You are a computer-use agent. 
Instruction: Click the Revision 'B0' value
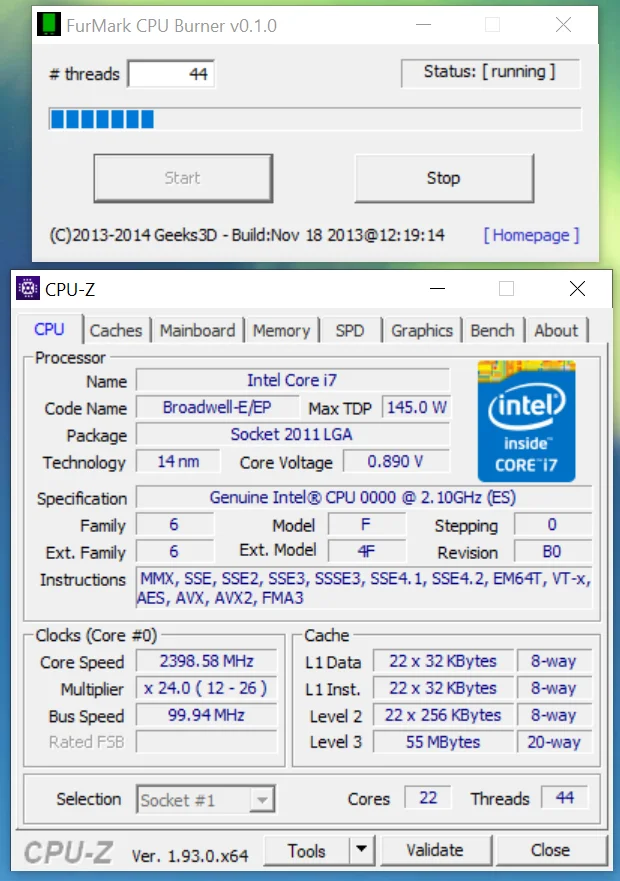click(x=552, y=552)
